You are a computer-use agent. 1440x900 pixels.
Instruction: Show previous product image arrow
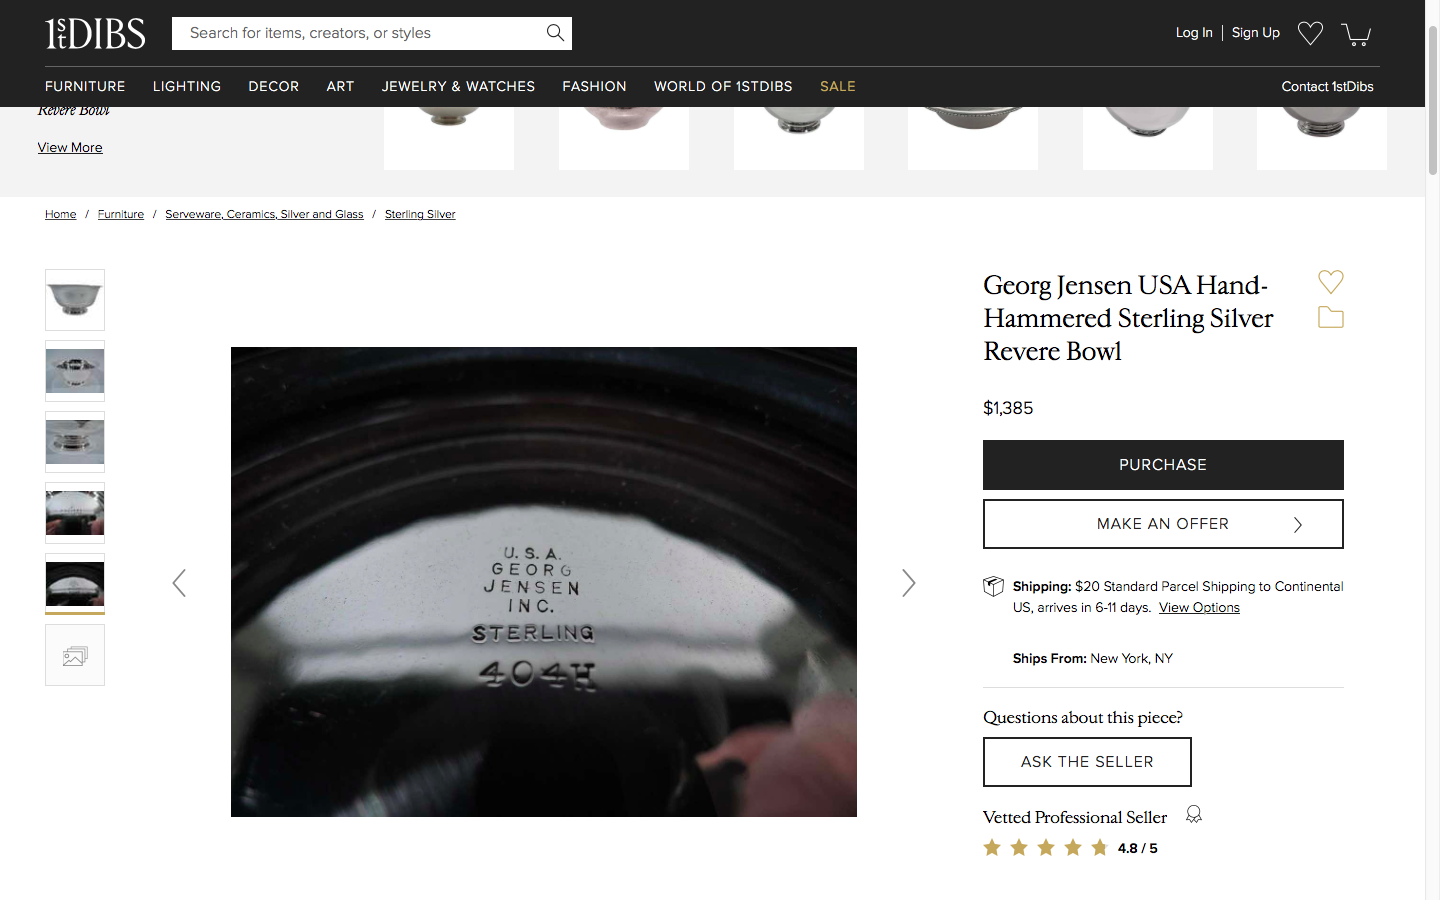[x=179, y=583]
